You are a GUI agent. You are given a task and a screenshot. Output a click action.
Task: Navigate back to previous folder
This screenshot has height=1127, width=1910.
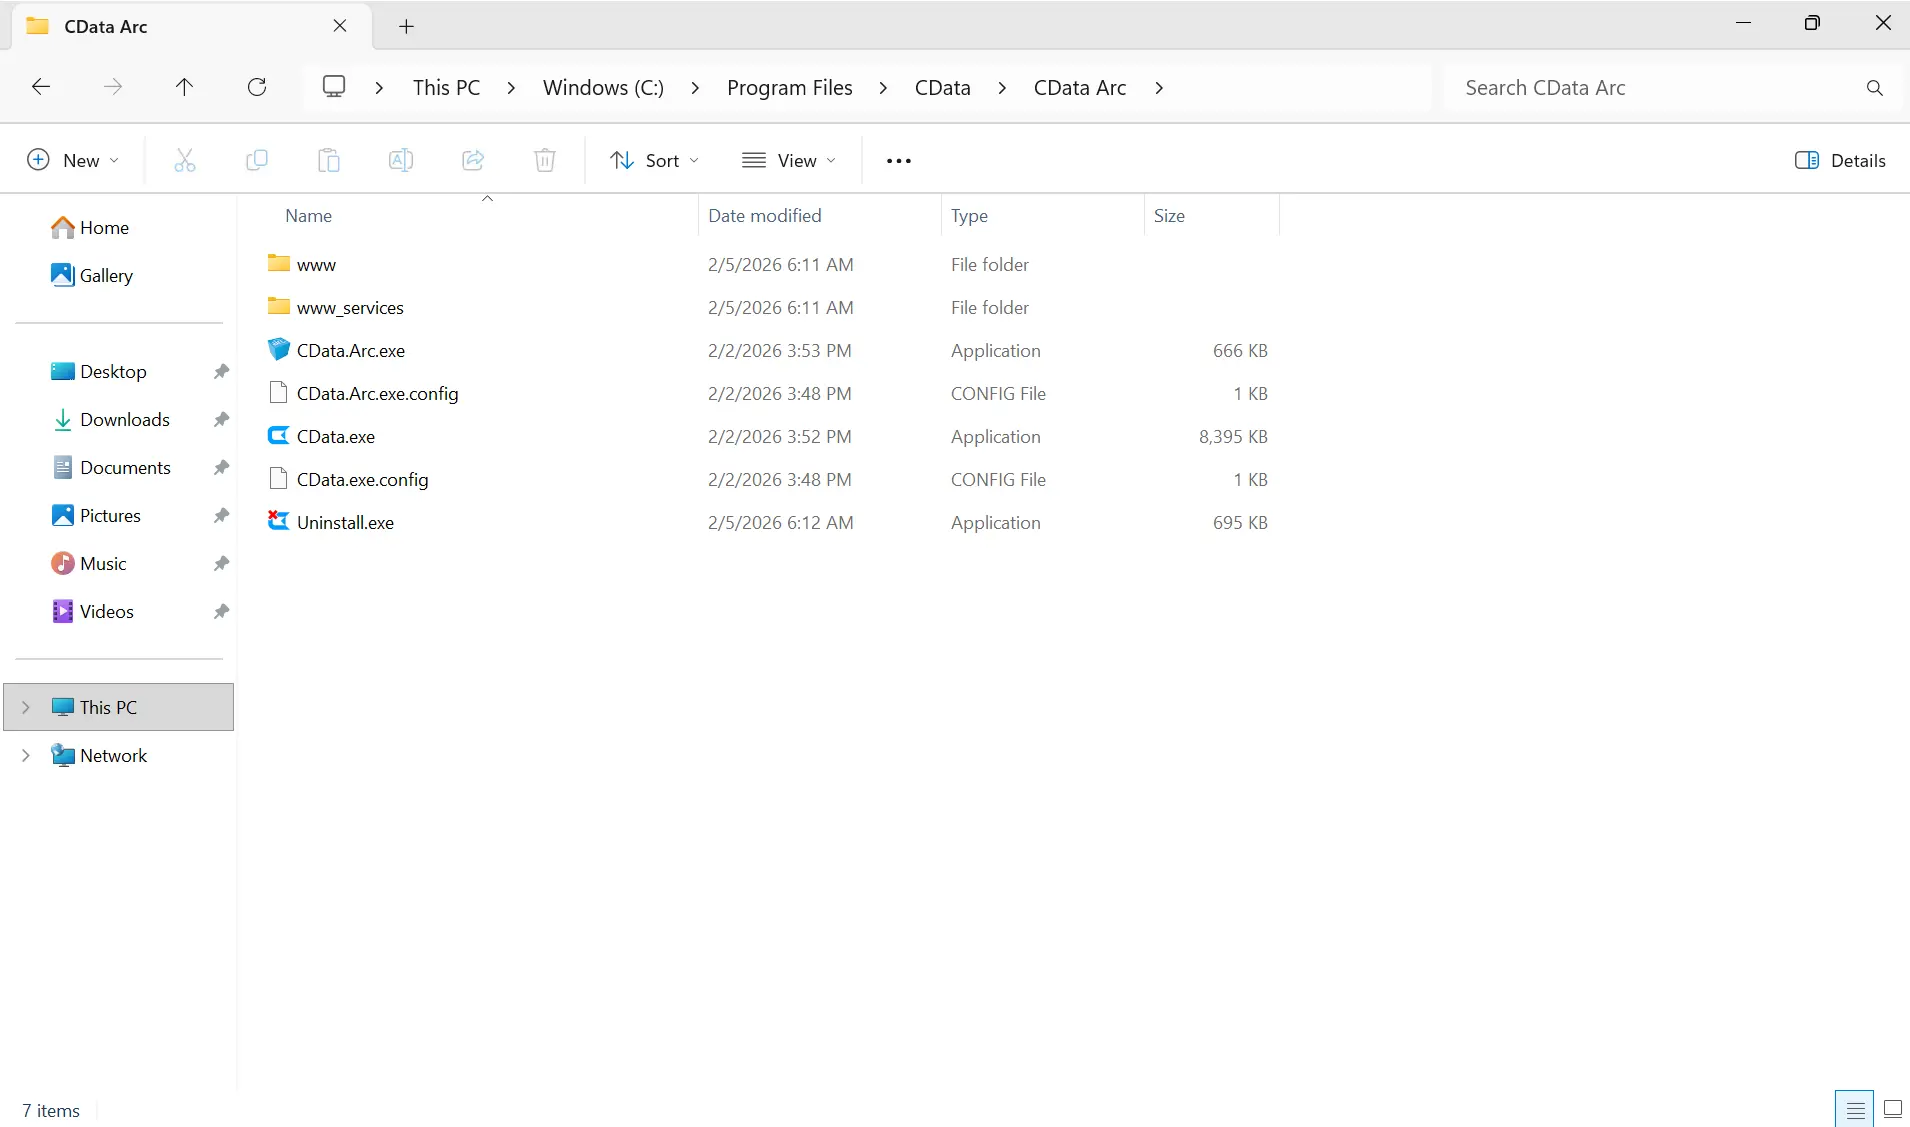pos(41,87)
